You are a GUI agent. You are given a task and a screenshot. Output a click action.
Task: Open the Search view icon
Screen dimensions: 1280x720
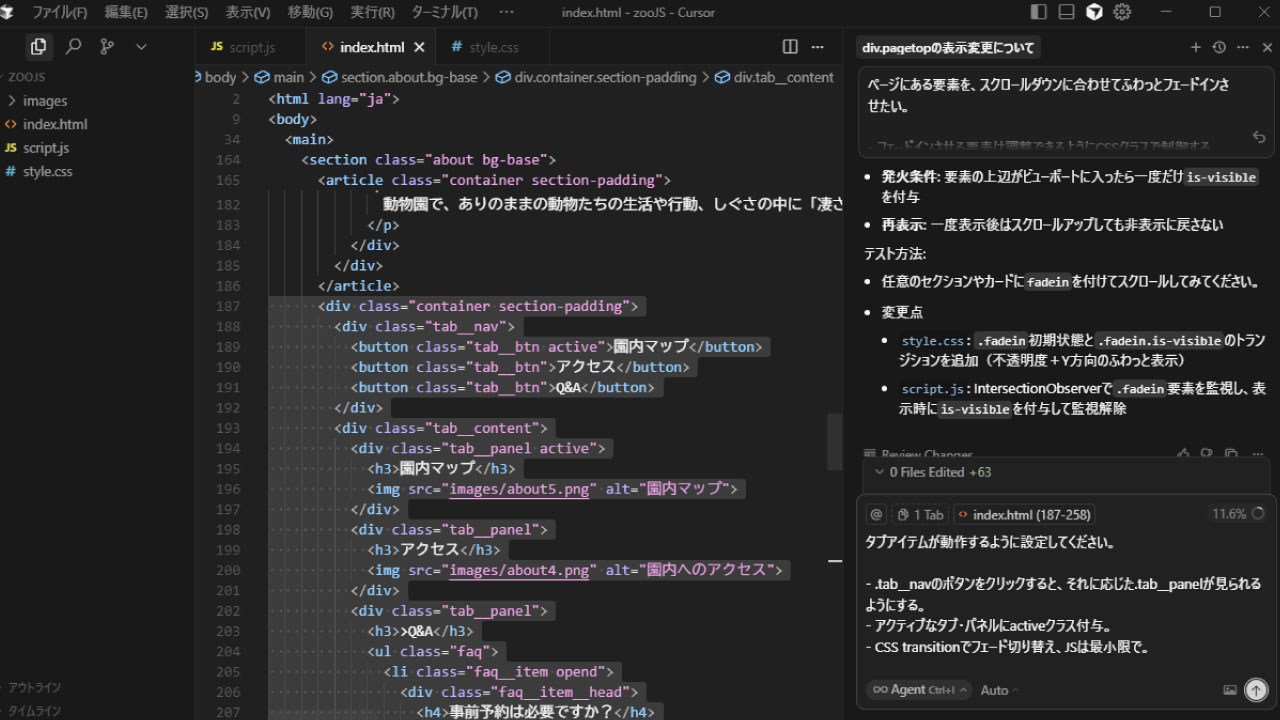(x=73, y=47)
